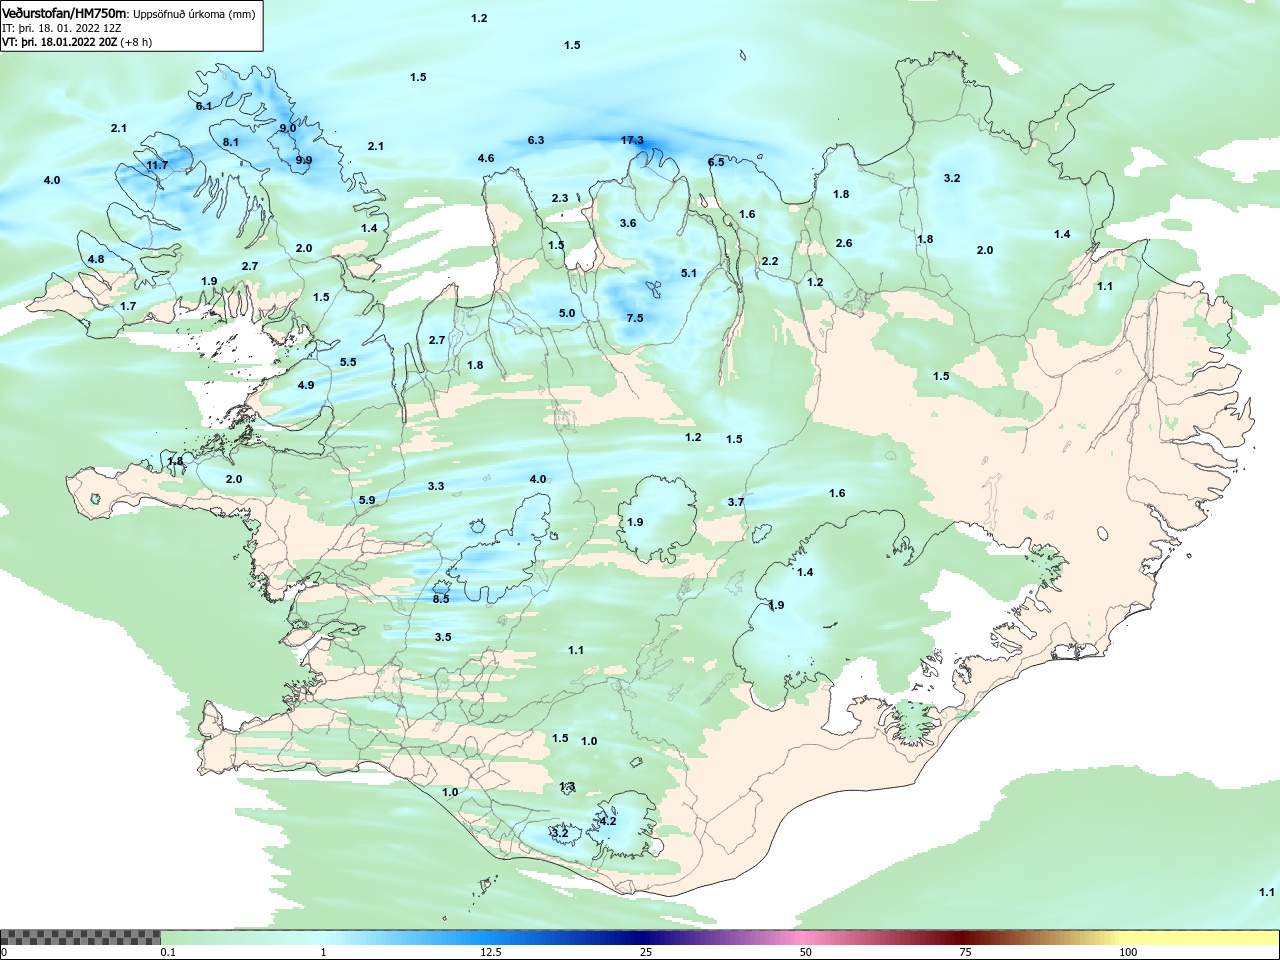Click the IT: þri. 18. 01. 2022 12Z line
The height and width of the screenshot is (960, 1280).
tap(62, 28)
